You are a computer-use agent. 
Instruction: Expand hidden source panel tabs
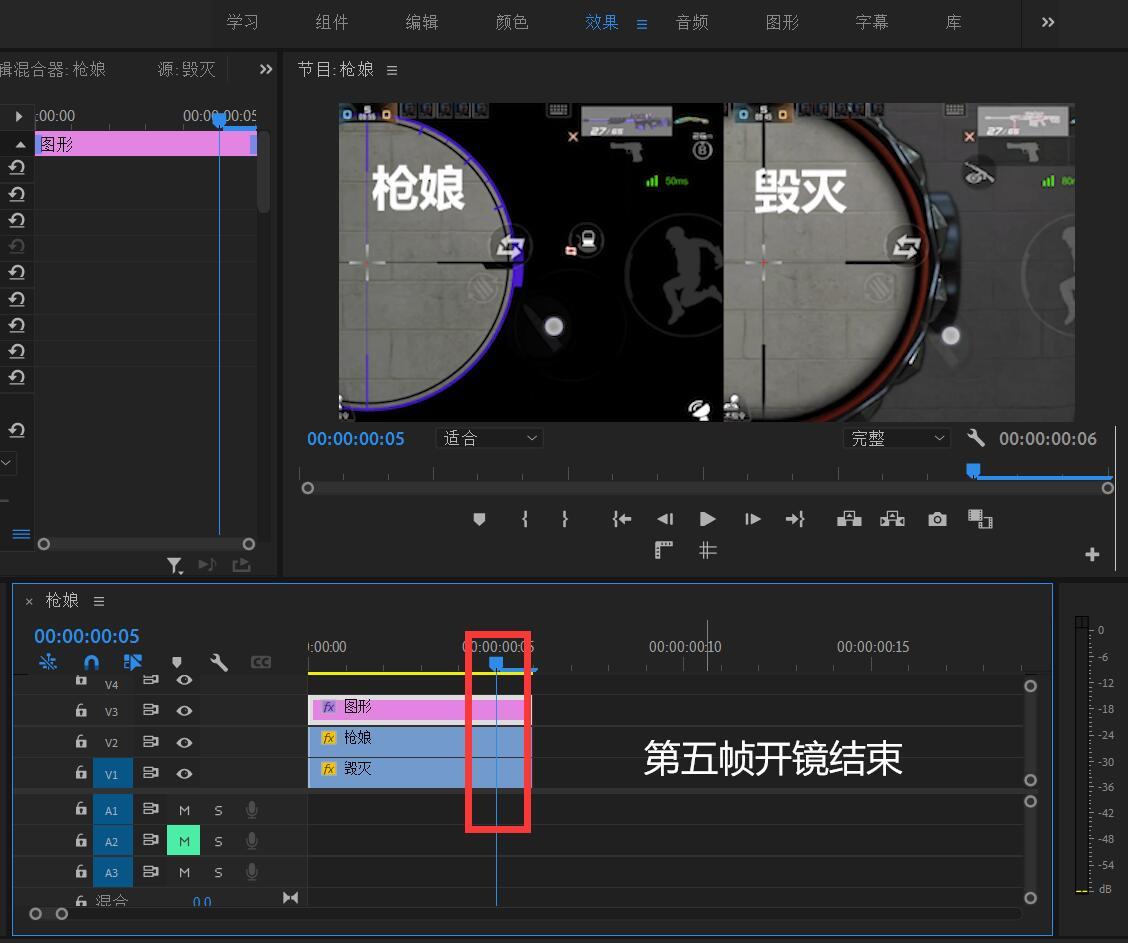click(x=266, y=69)
